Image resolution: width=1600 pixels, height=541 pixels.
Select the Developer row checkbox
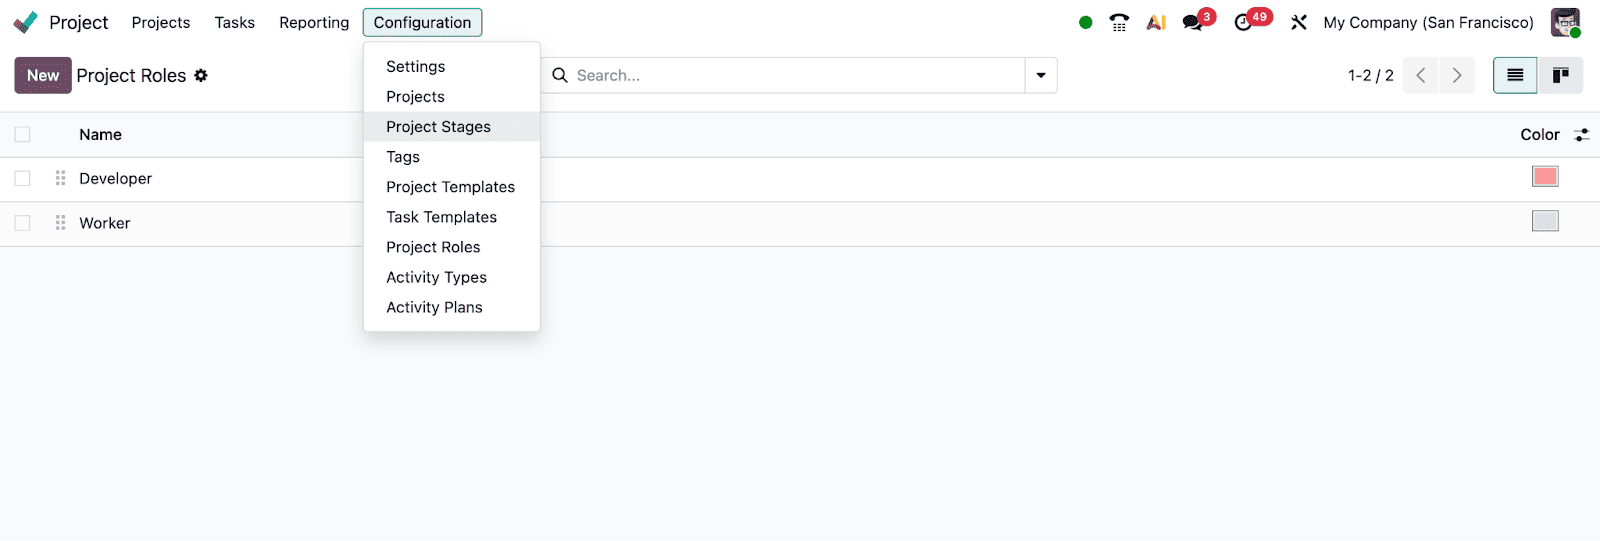(23, 178)
